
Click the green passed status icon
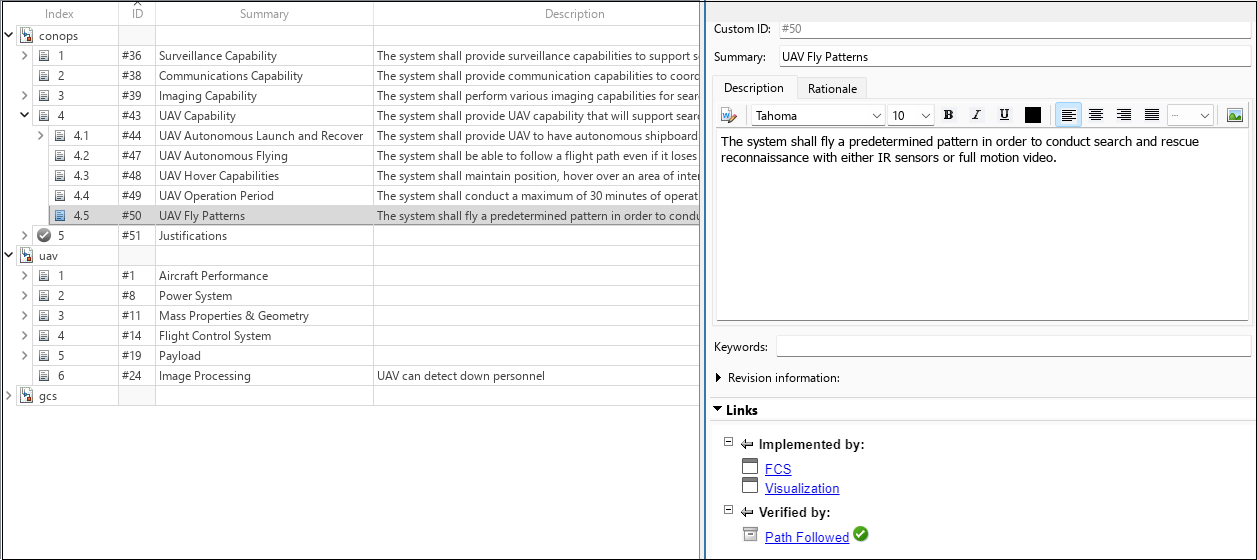[x=861, y=534]
